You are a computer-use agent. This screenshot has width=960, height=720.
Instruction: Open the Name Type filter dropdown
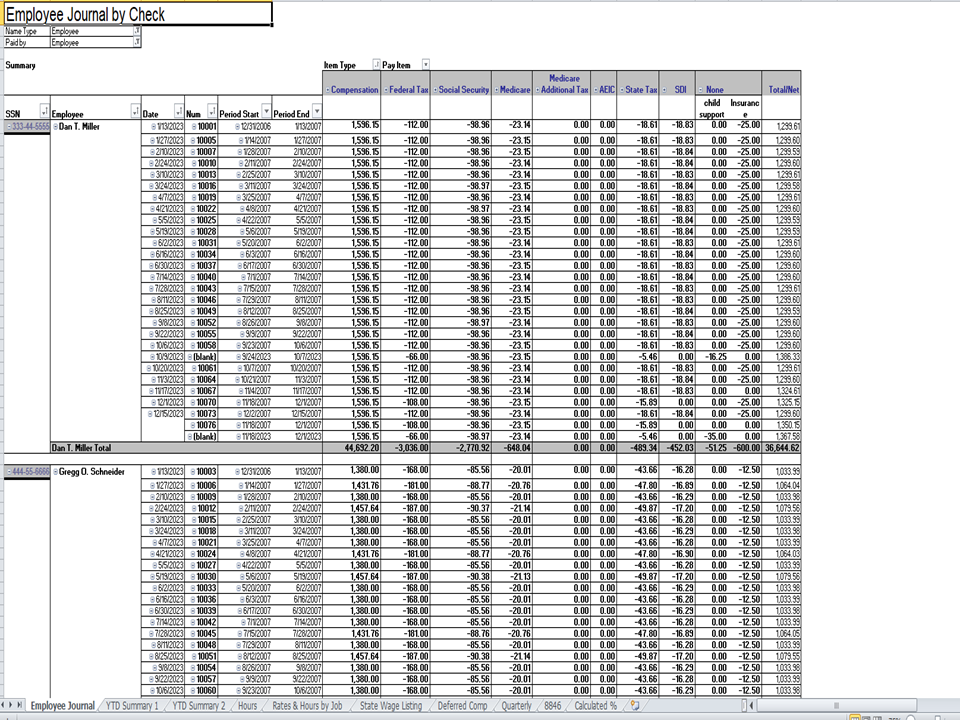[x=136, y=32]
